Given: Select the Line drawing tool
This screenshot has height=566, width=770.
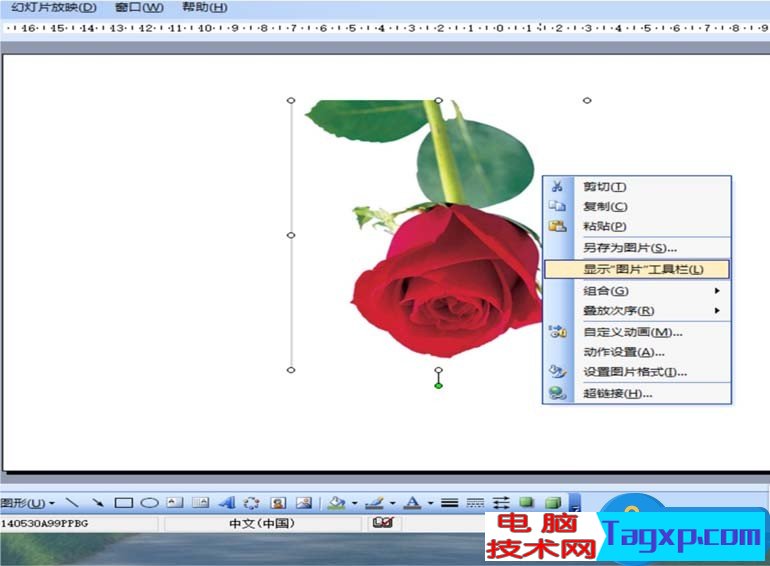Looking at the screenshot, I should point(73,503).
